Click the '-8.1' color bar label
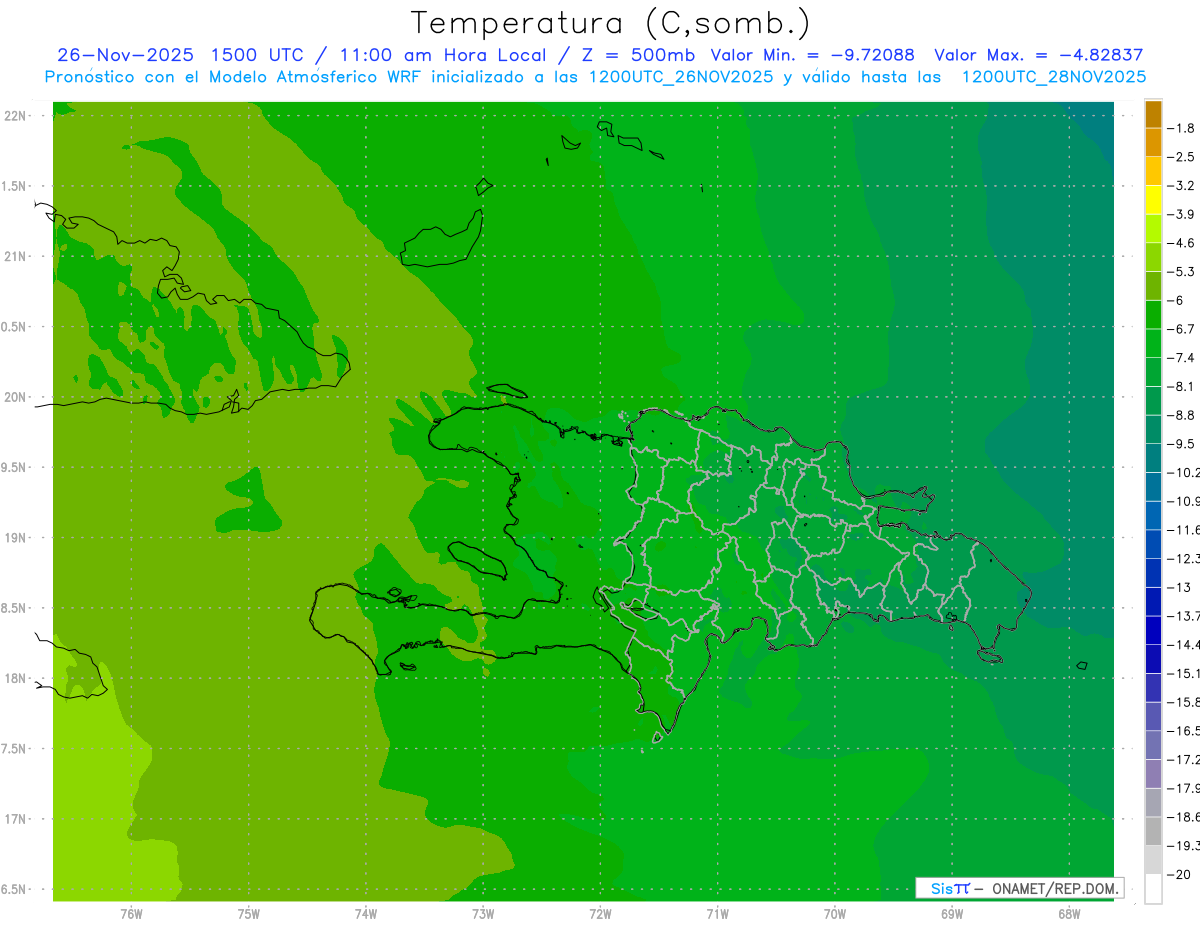 click(1182, 386)
